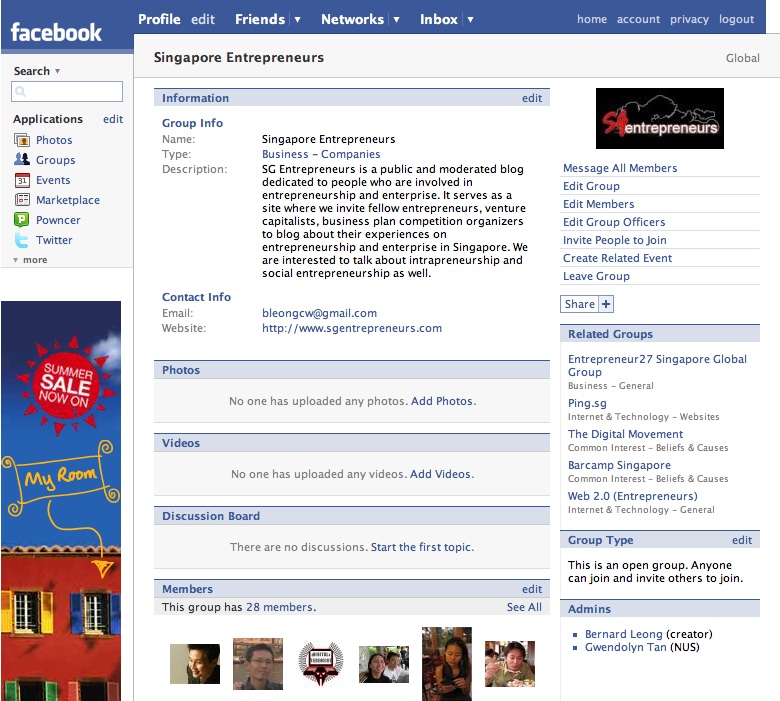The width and height of the screenshot is (780, 701).
Task: Click the Groups people icon
Action: pyautogui.click(x=22, y=160)
